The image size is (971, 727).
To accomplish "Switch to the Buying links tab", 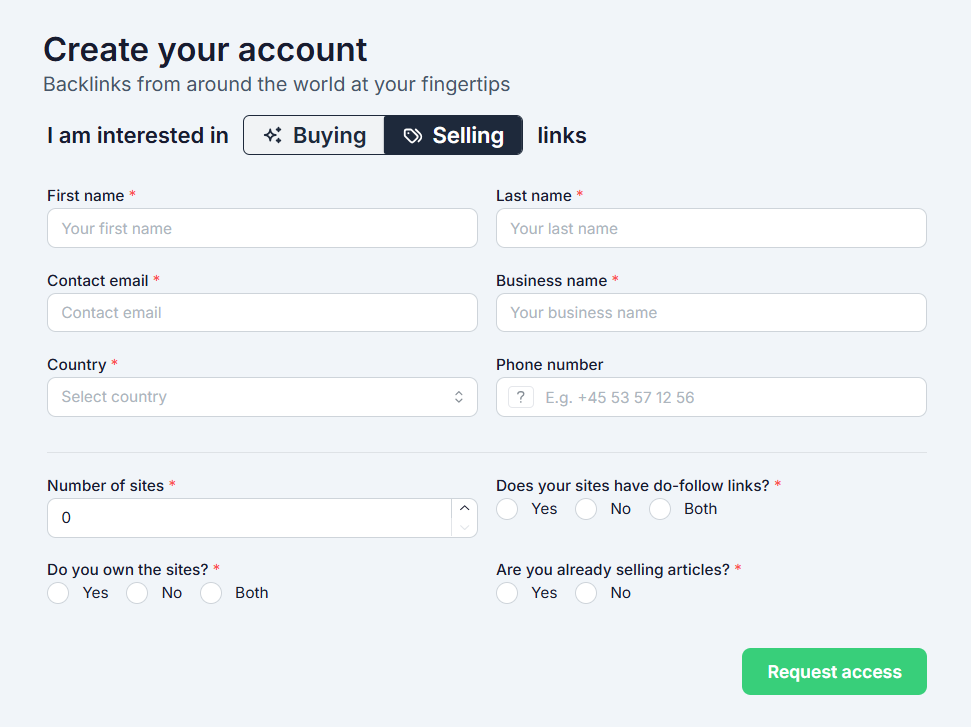I will pos(314,135).
